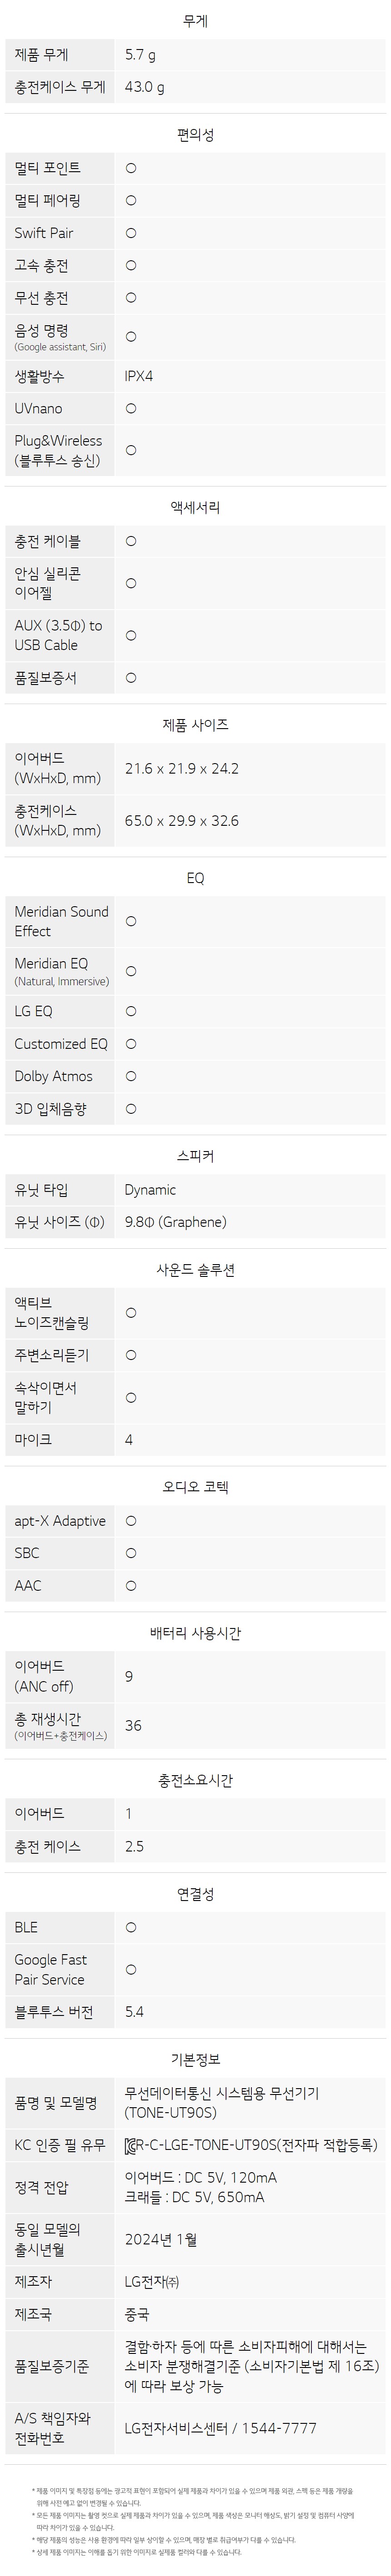
Task: Click the KC certification mark icon
Action: (130, 2145)
